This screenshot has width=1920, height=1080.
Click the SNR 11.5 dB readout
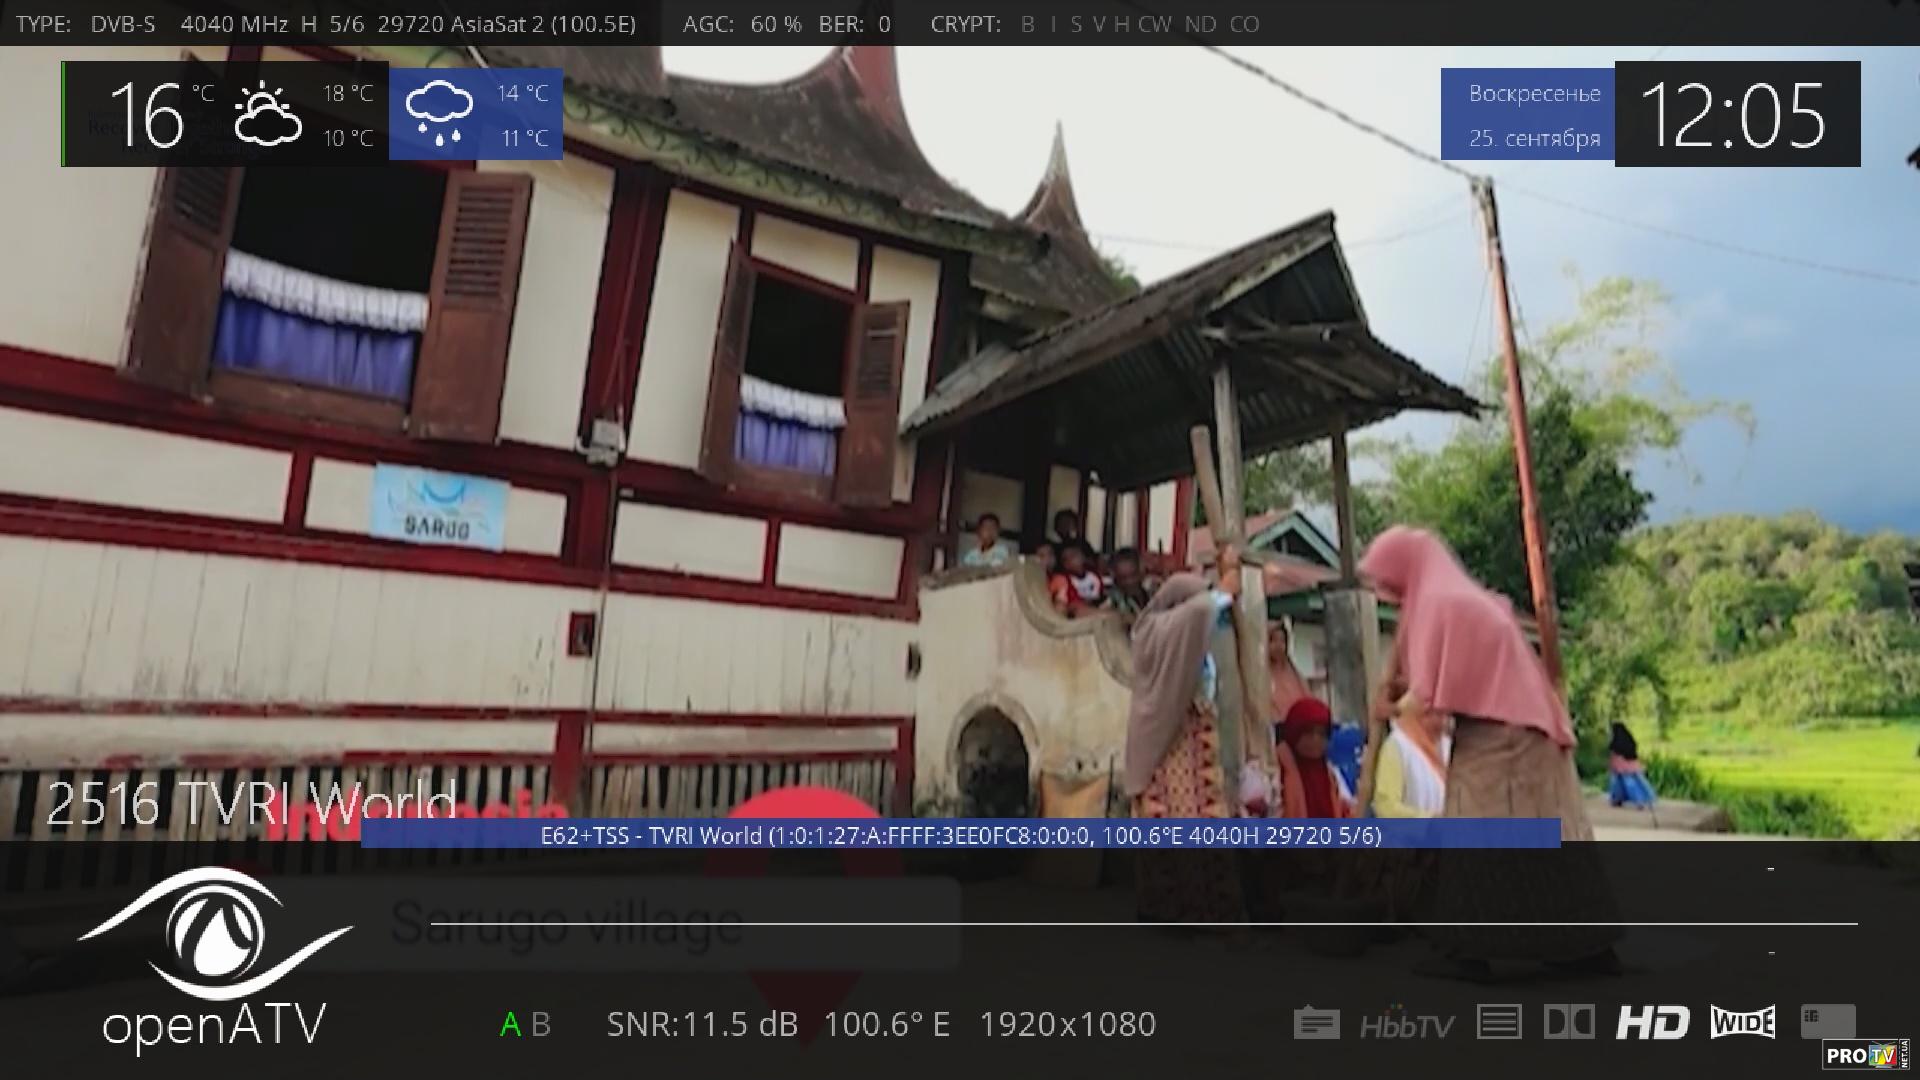(702, 1024)
